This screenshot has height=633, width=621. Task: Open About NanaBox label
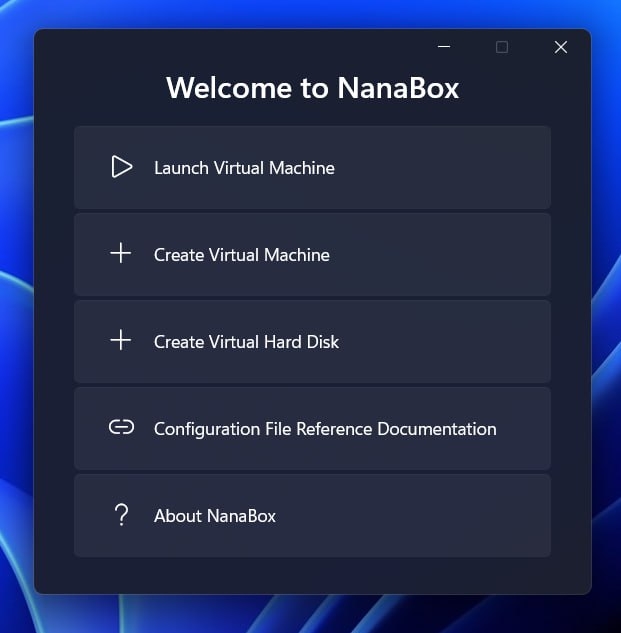215,516
